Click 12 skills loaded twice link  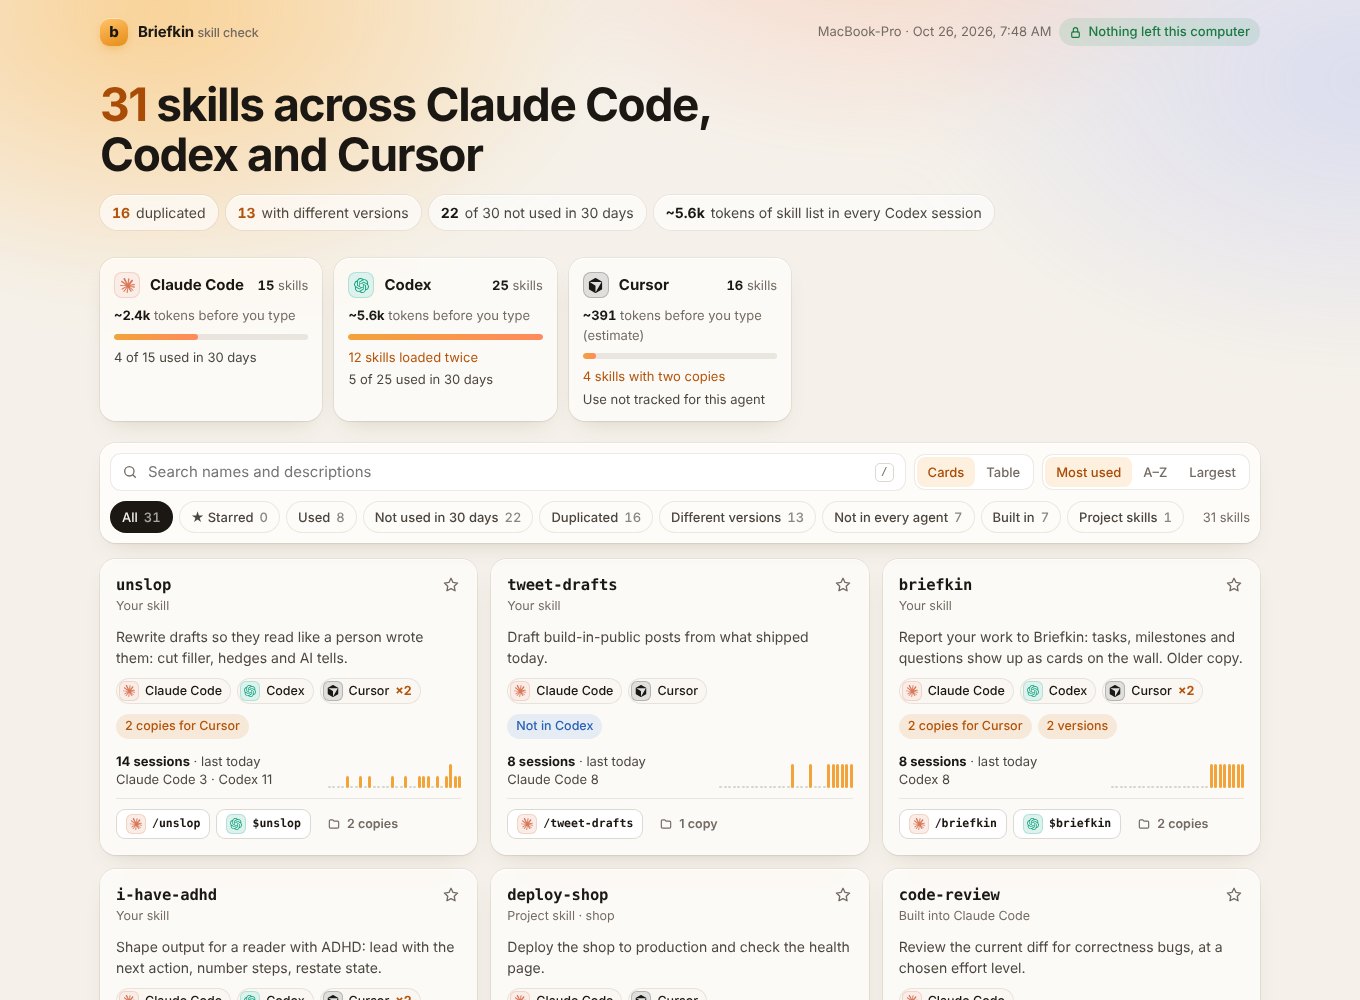point(413,357)
